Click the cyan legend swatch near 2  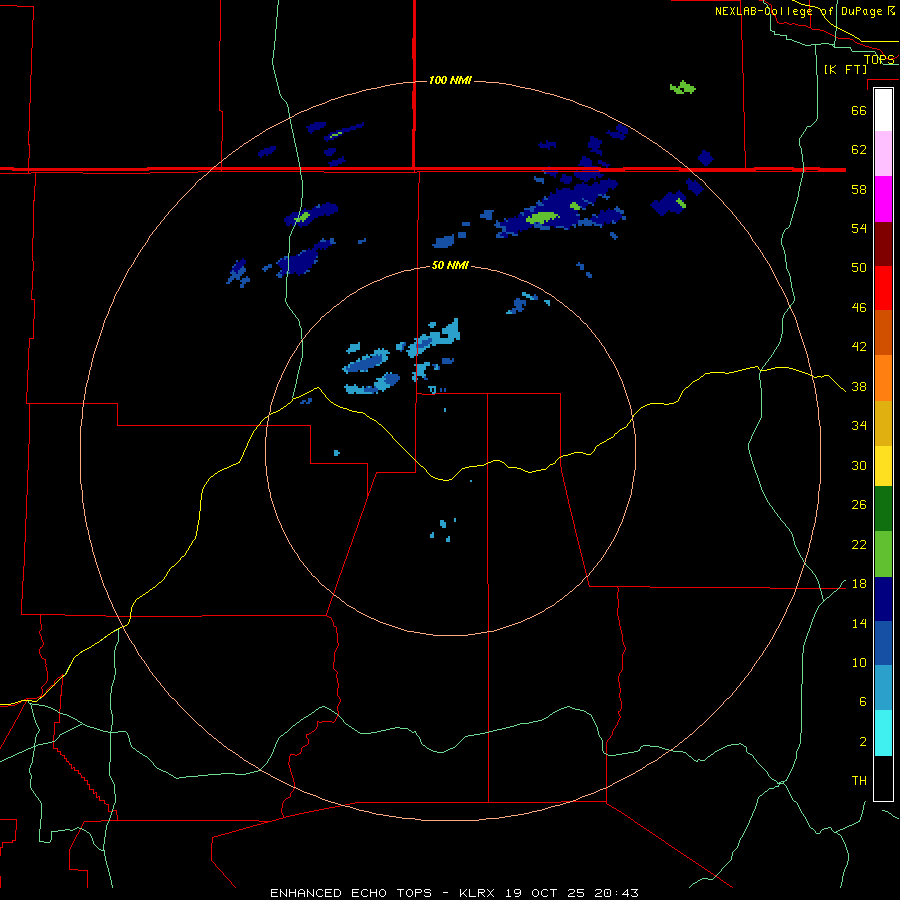[x=883, y=733]
